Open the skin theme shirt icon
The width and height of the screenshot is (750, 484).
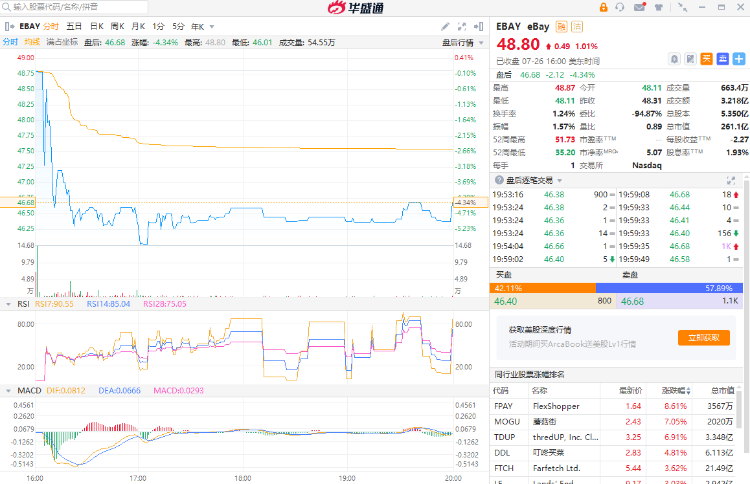pyautogui.click(x=659, y=7)
